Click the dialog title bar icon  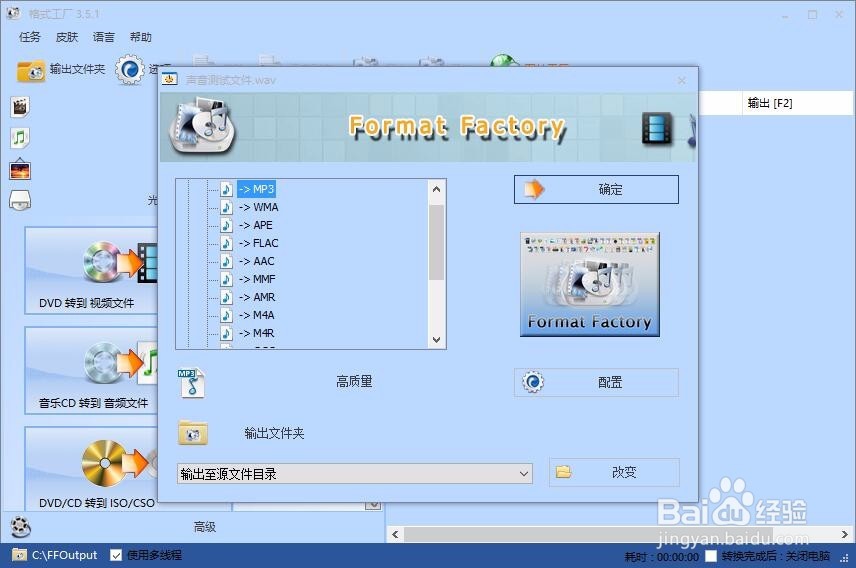pos(170,80)
